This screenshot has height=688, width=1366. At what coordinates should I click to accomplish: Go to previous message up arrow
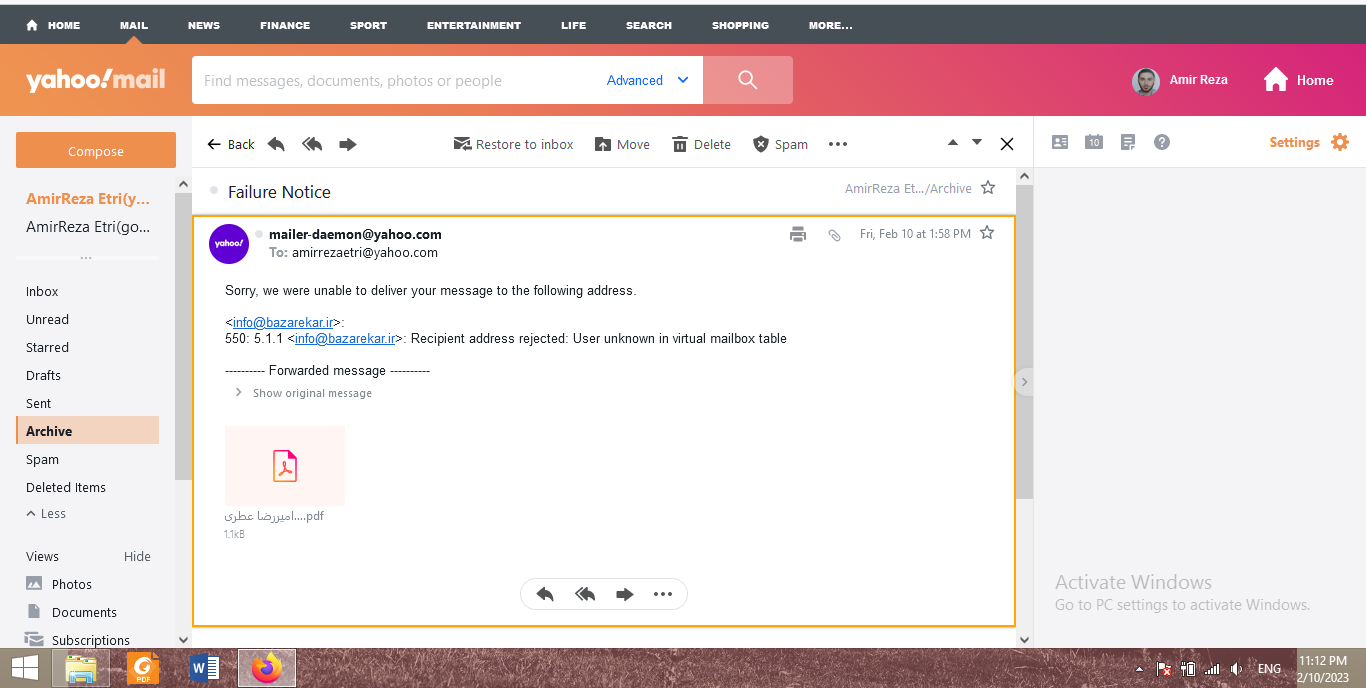[953, 142]
